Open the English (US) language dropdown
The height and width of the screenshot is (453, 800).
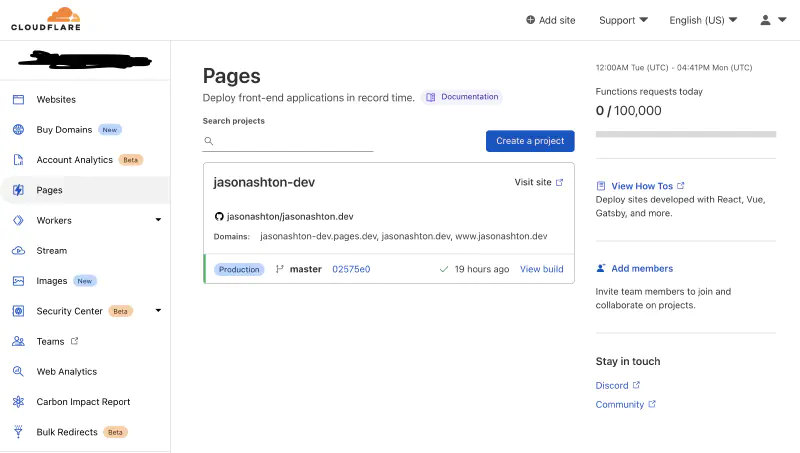tap(703, 20)
